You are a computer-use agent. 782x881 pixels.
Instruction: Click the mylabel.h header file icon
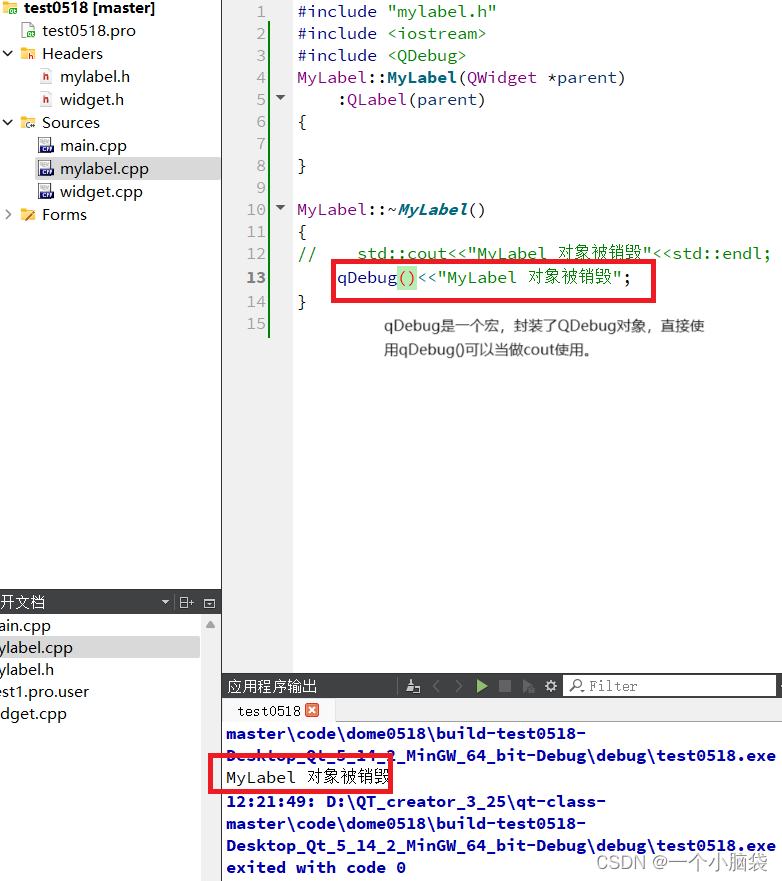pos(46,76)
